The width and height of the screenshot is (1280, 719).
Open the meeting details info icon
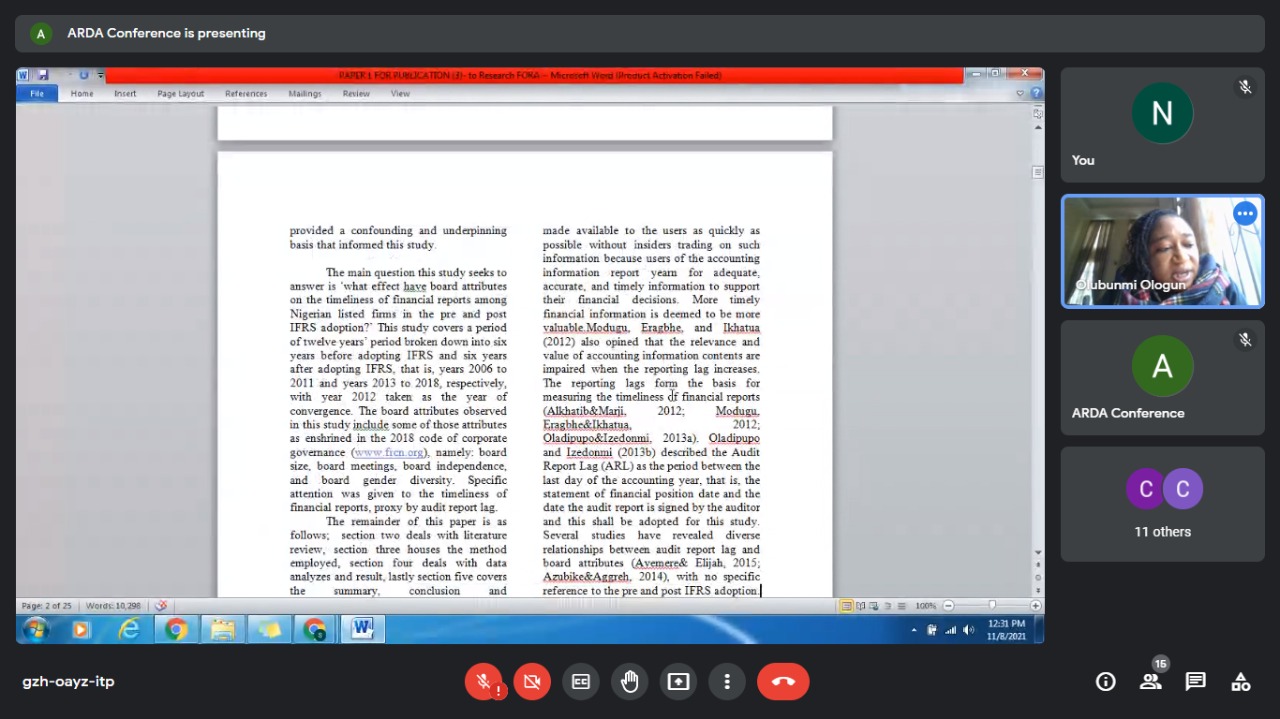point(1106,682)
